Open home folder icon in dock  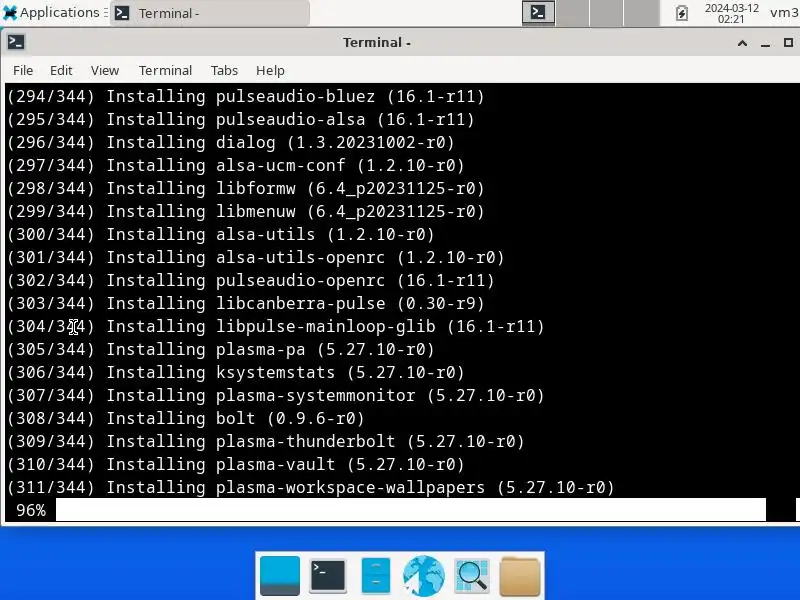pos(520,577)
